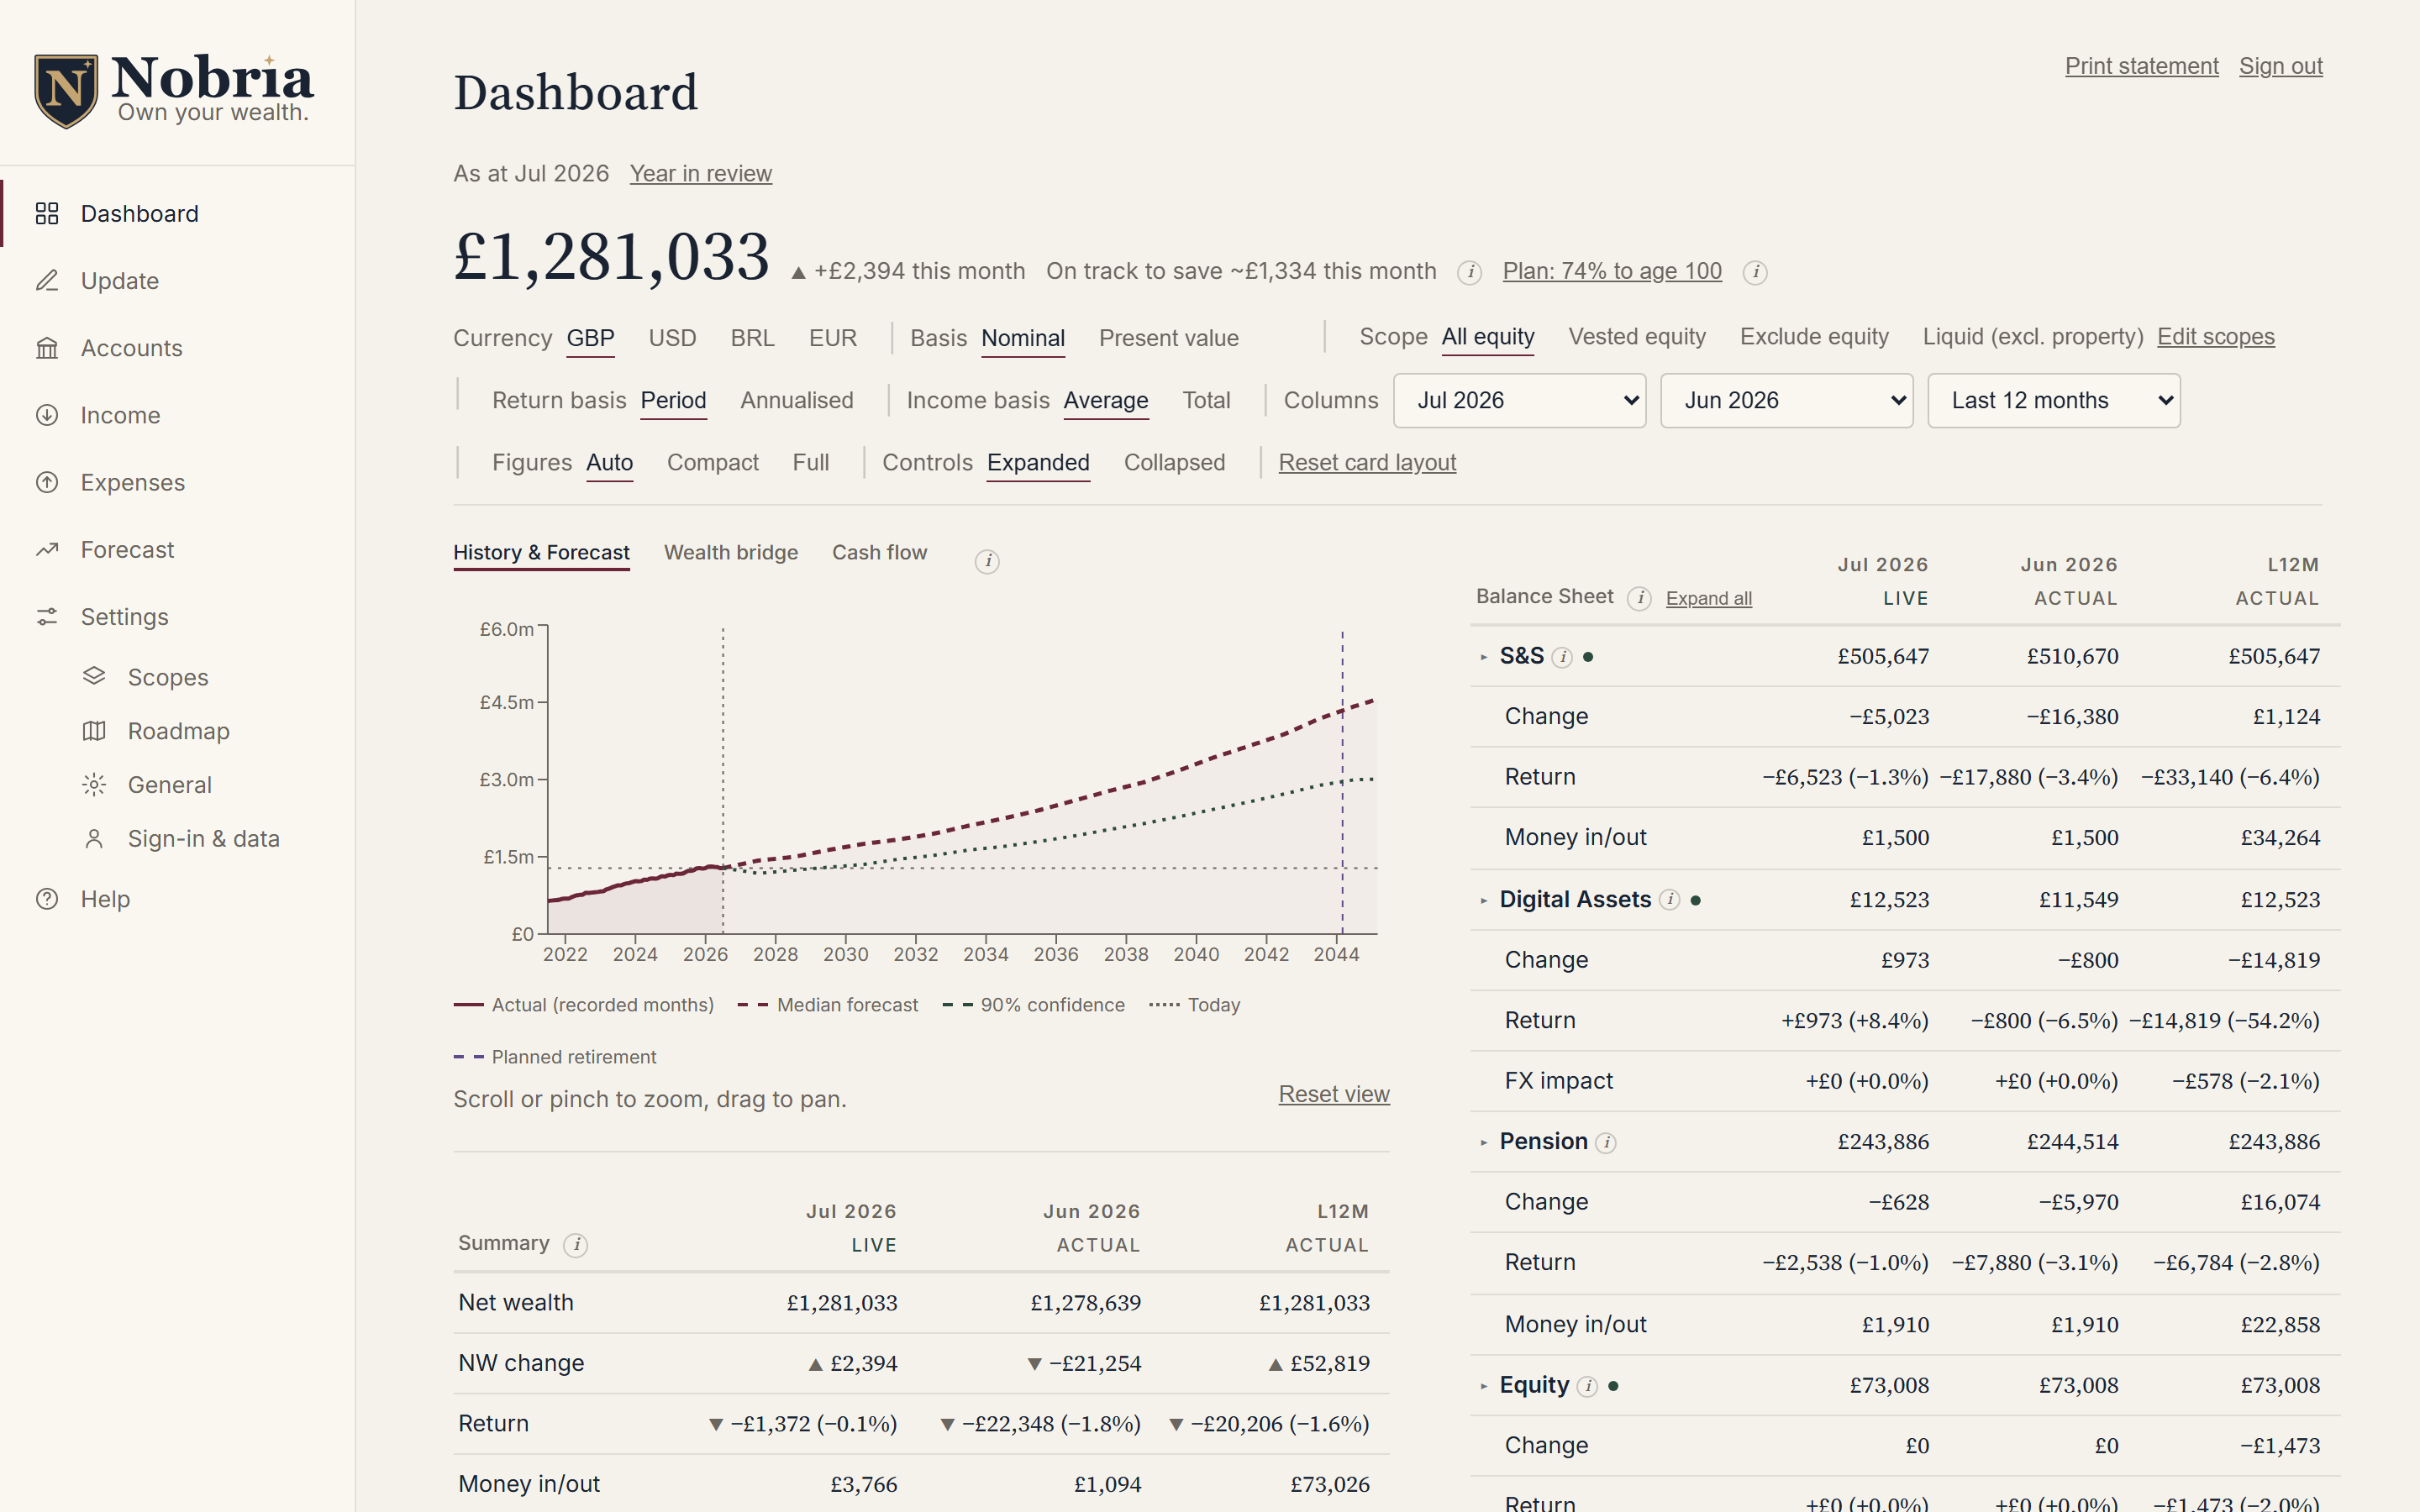Open the Jul 2026 column dropdown
The height and width of the screenshot is (1512, 2420).
click(1519, 401)
